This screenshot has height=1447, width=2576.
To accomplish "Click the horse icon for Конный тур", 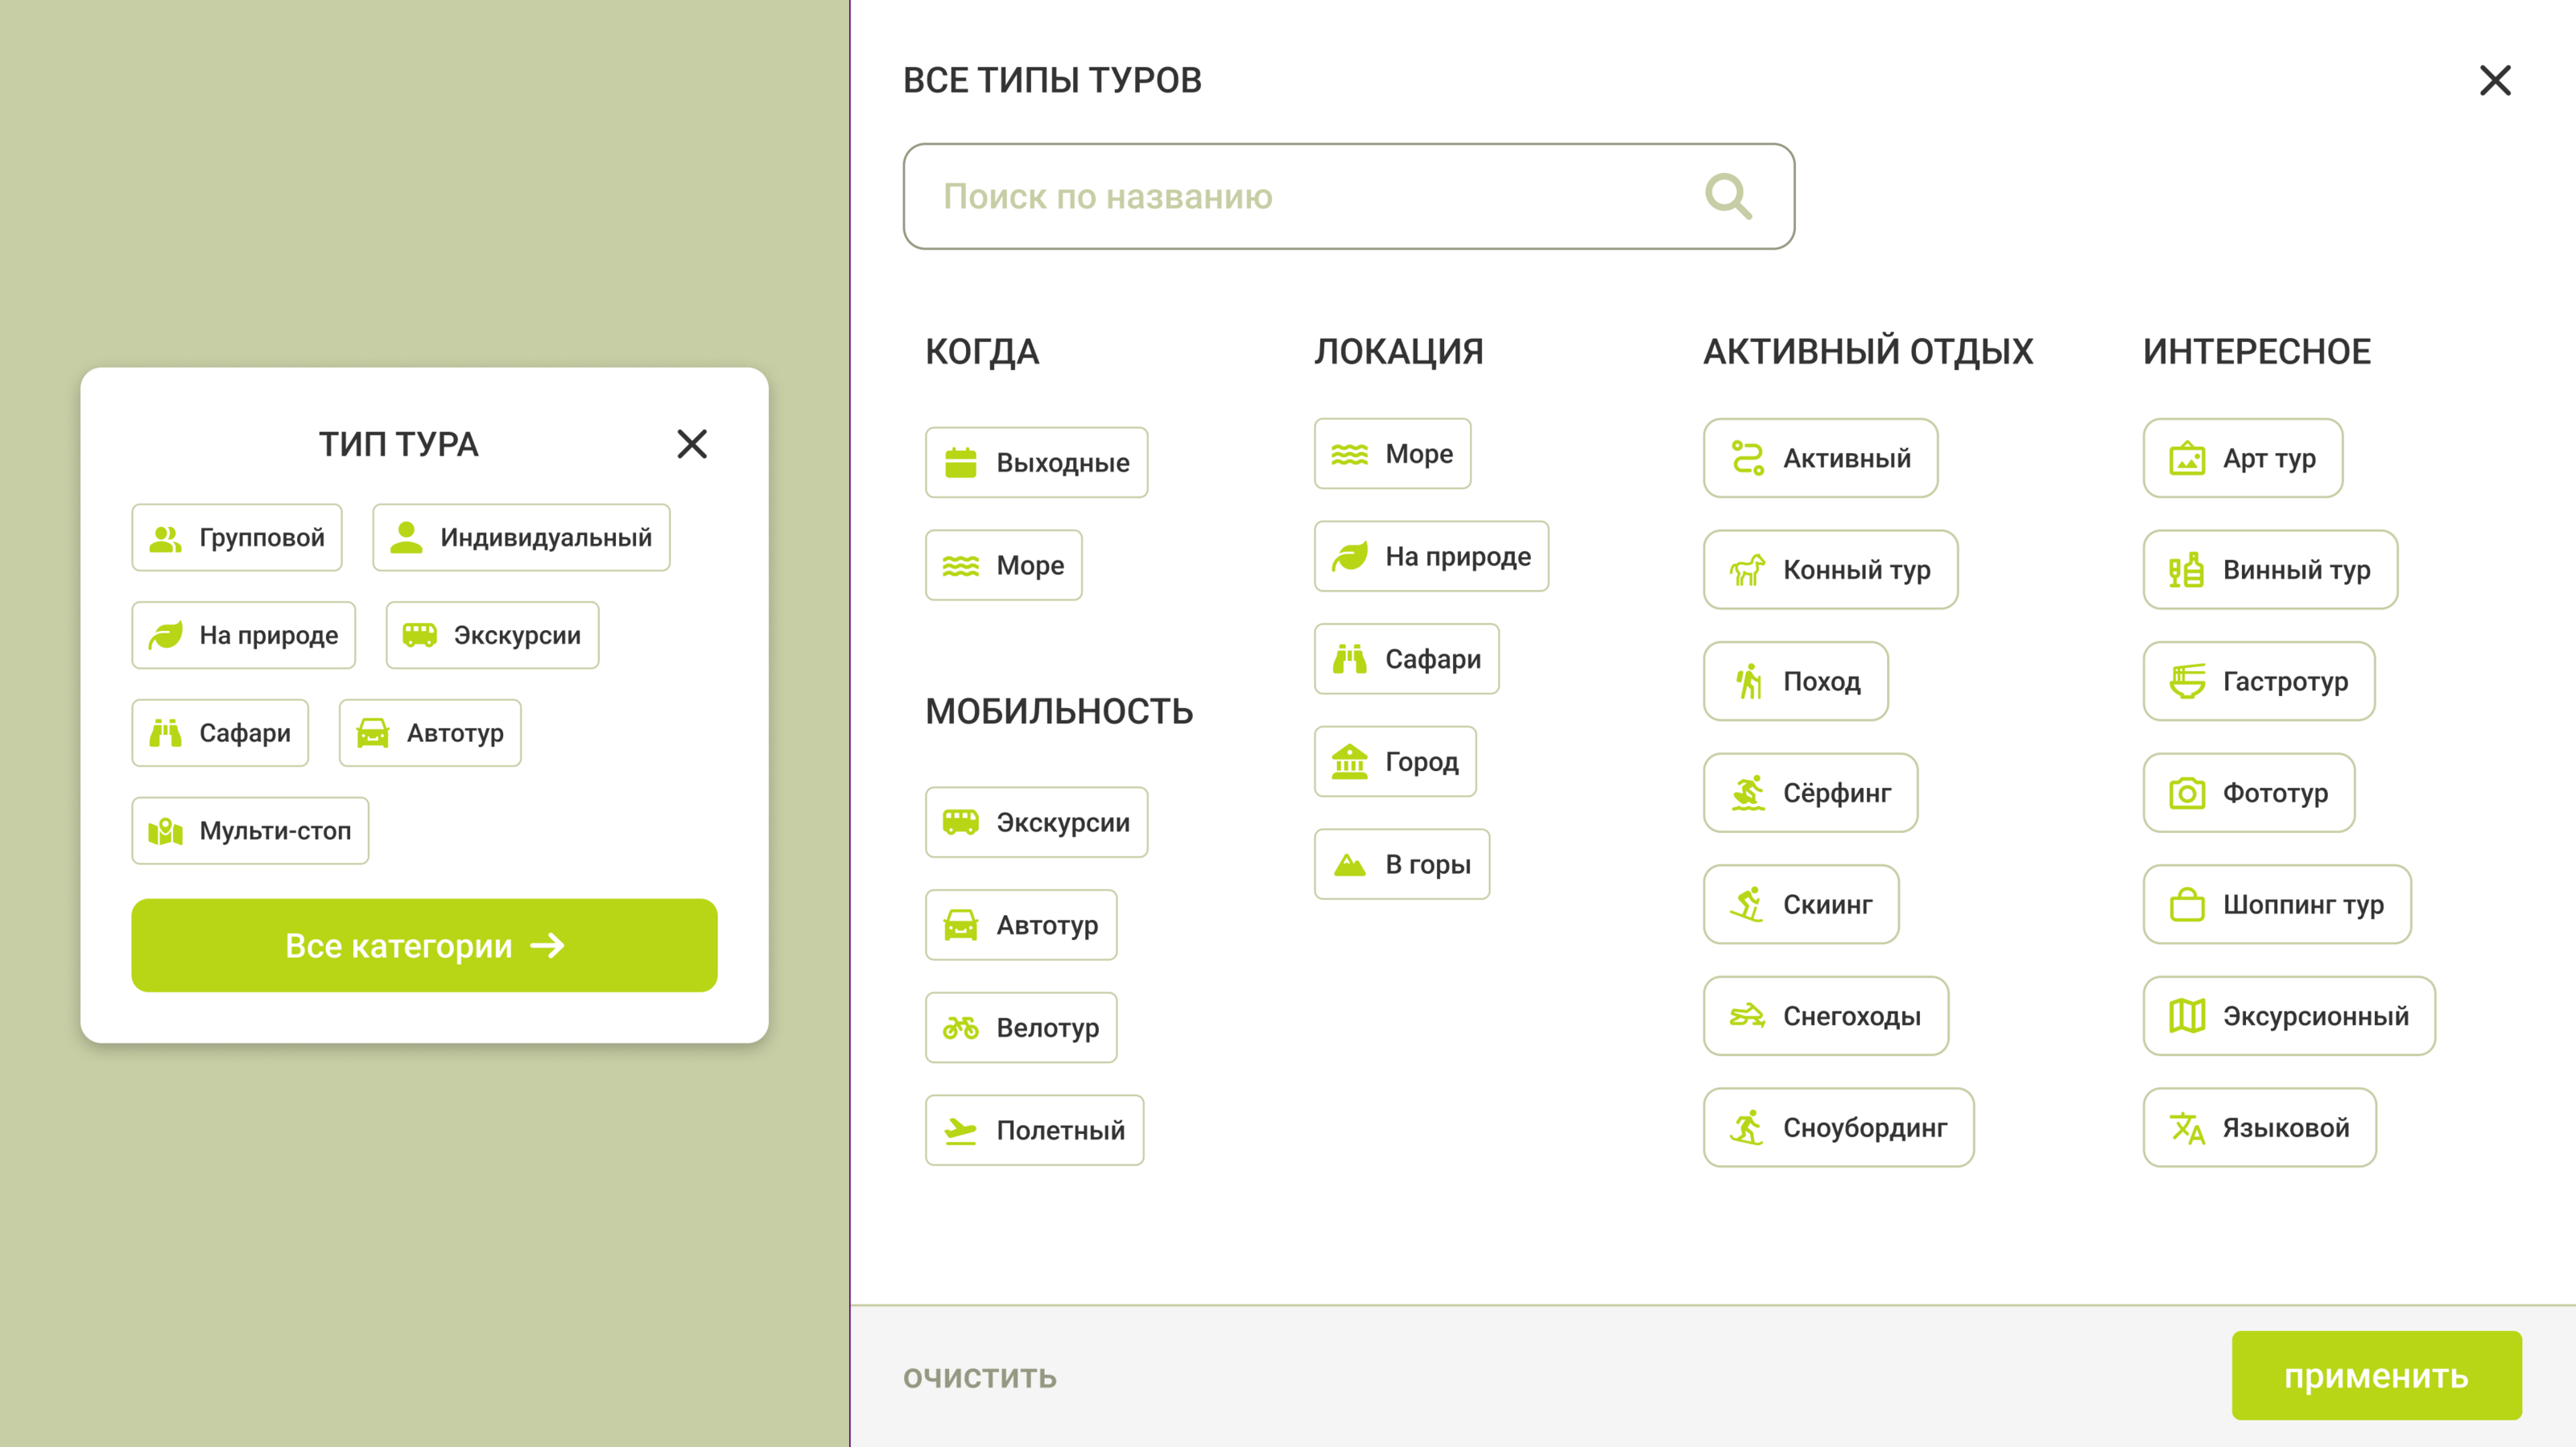I will point(1747,570).
